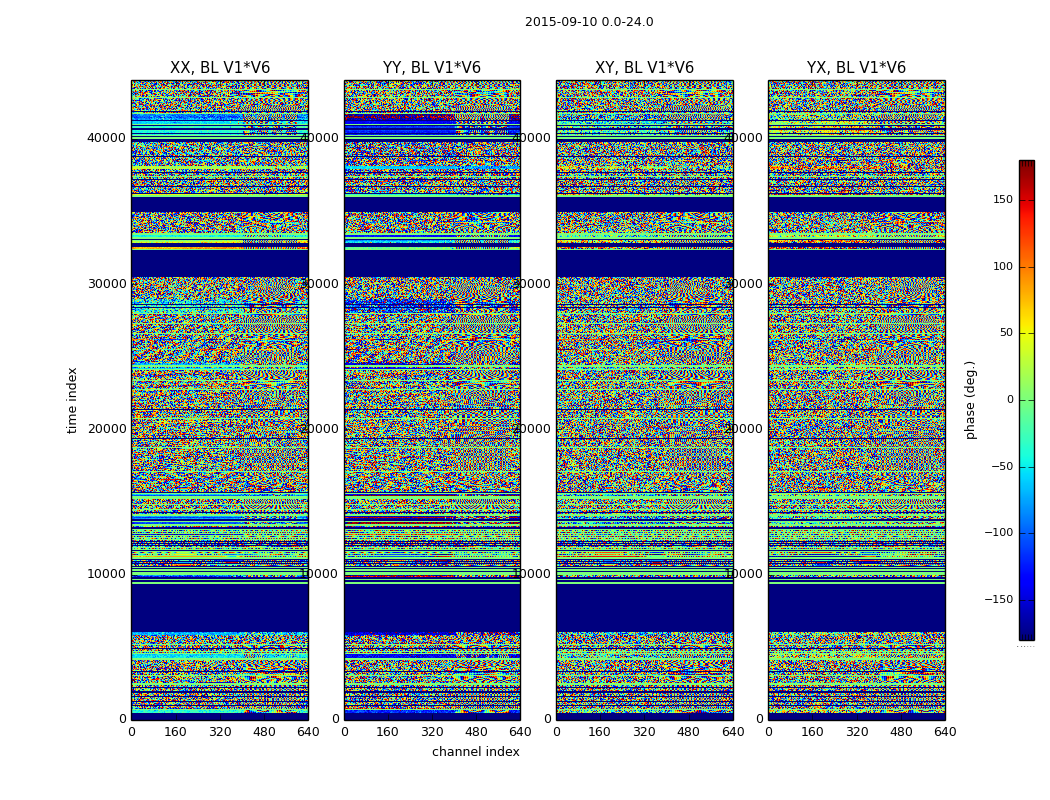
Task: Click the 320 x-tick under XX panel
Action: click(220, 732)
